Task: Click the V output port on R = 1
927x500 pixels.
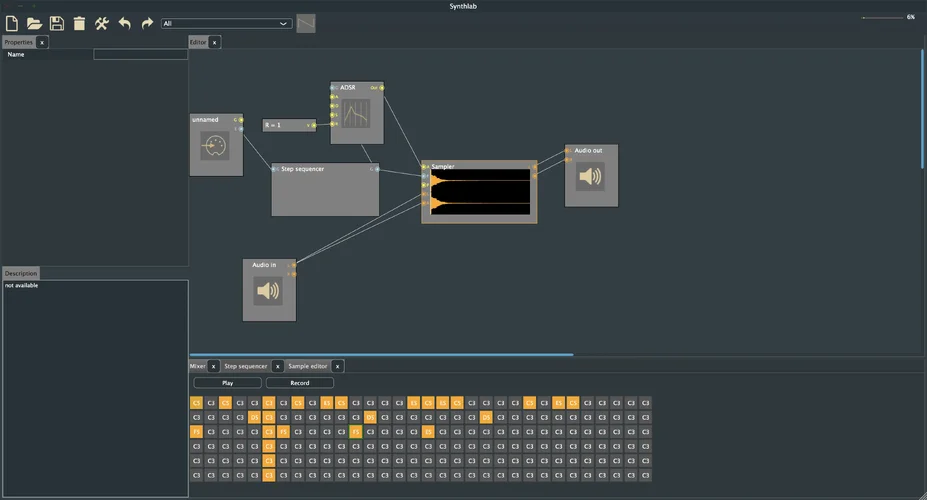Action: tap(313, 125)
